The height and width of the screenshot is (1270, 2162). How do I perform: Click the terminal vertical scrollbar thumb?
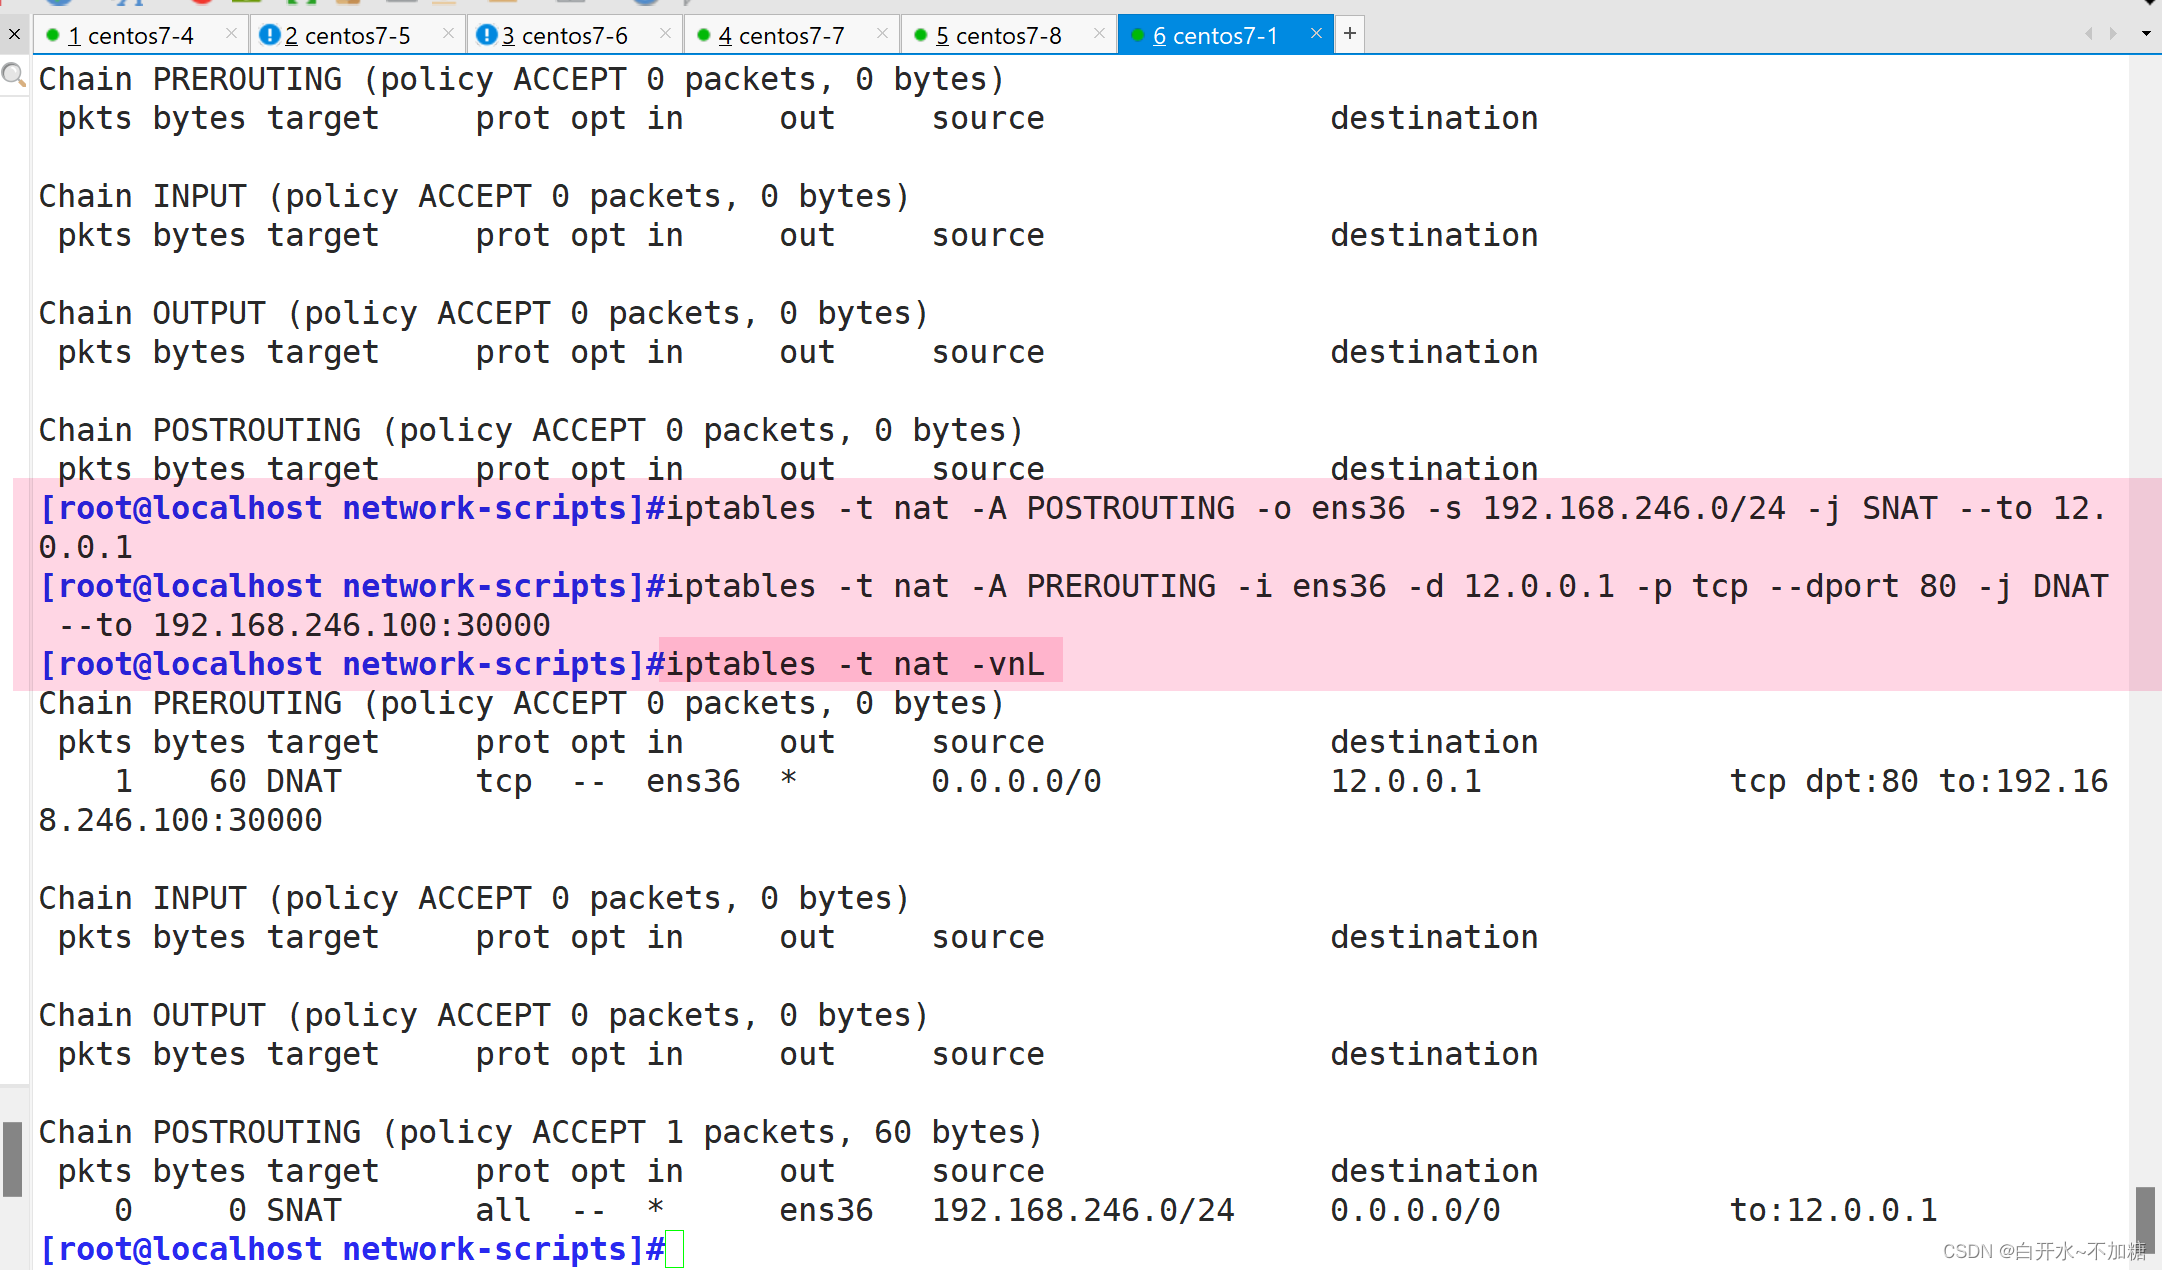click(2145, 1219)
